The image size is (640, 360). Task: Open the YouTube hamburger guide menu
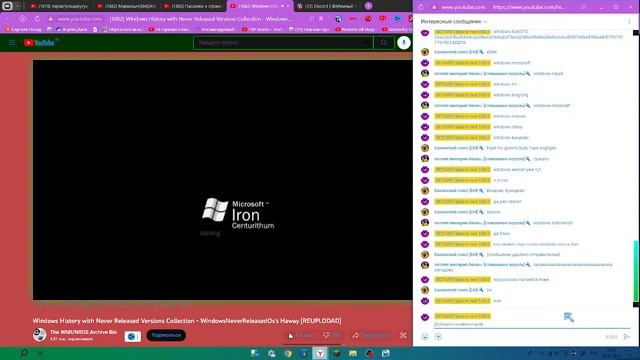tap(12, 42)
